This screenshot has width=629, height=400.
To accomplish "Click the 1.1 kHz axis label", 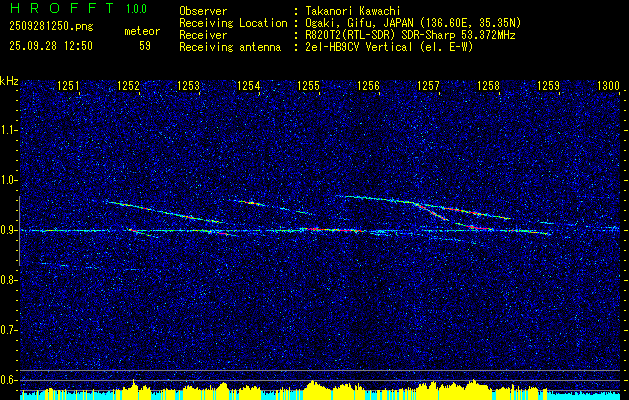I will [x=7, y=130].
